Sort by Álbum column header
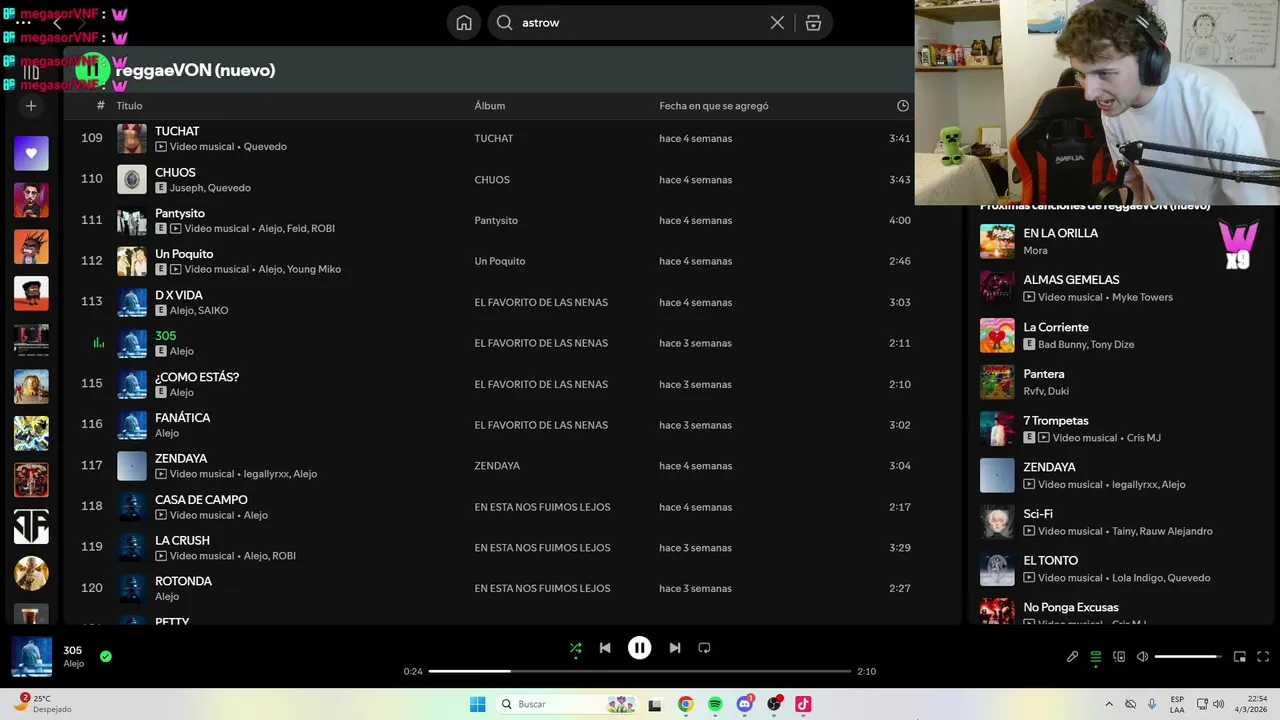This screenshot has width=1280, height=720. (x=489, y=105)
